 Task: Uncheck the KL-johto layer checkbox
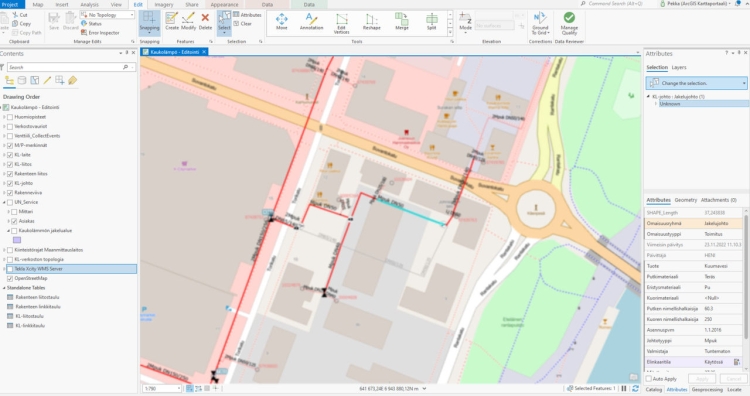[x=10, y=183]
